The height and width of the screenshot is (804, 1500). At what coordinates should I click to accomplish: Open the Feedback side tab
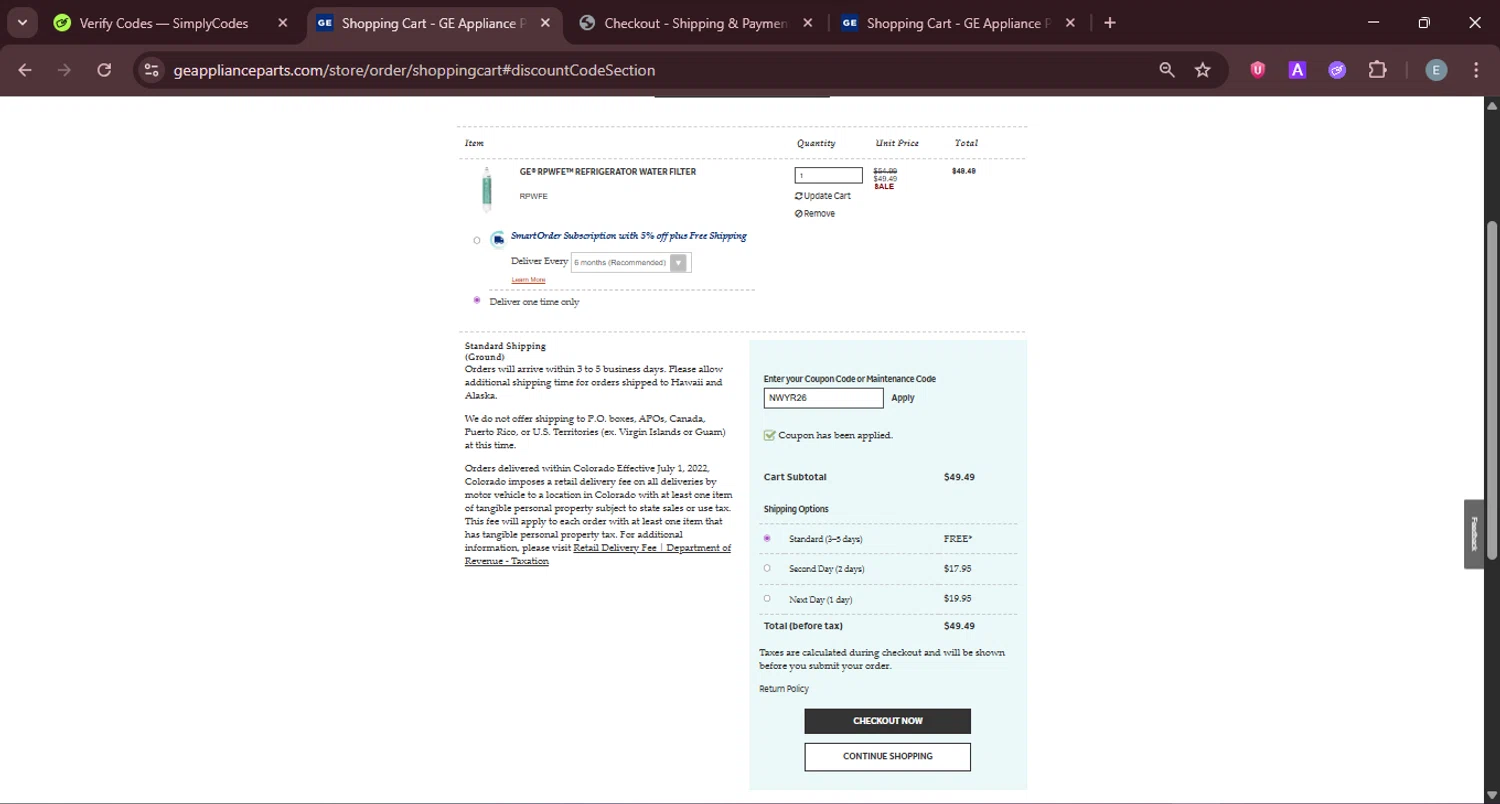1474,534
